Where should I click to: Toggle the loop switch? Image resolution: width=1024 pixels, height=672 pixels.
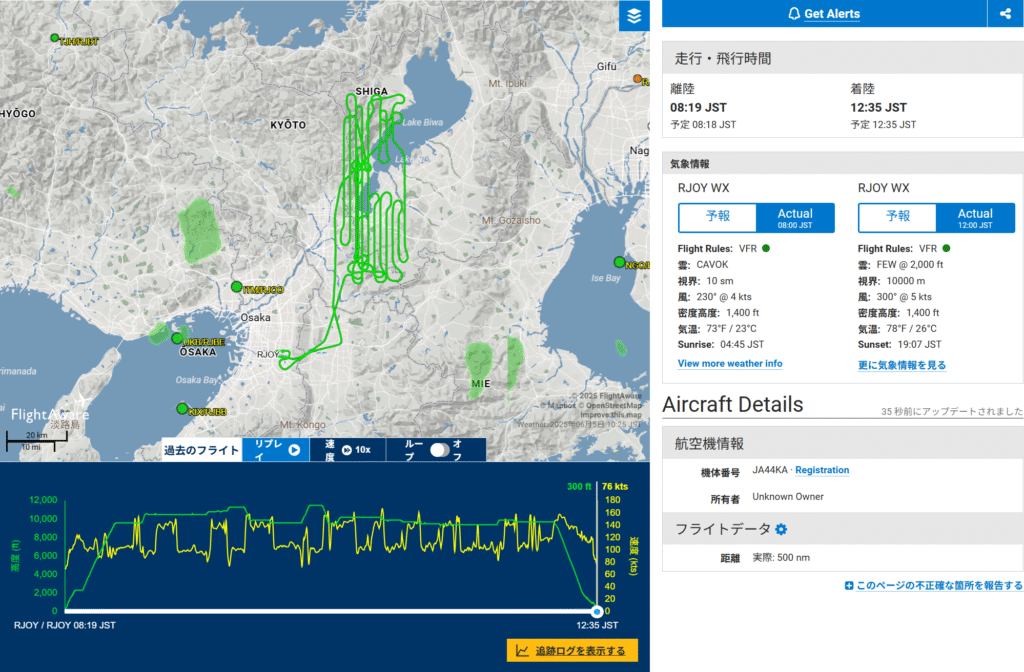pos(438,450)
